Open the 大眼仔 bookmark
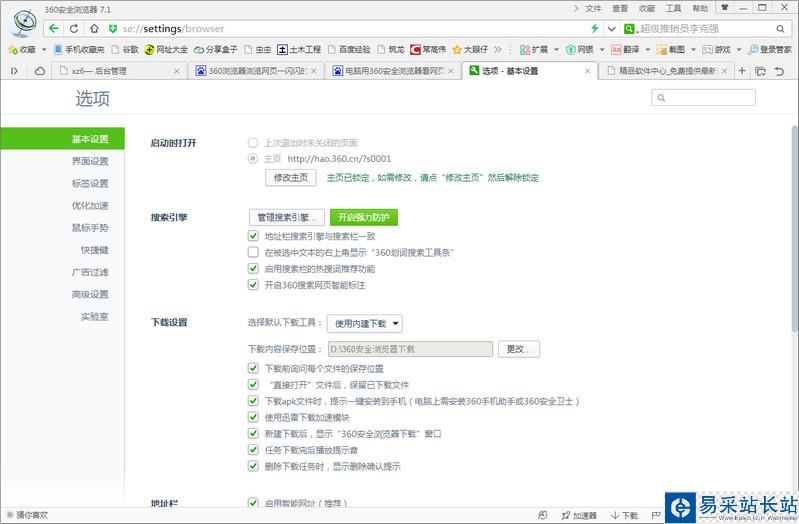 click(470, 49)
